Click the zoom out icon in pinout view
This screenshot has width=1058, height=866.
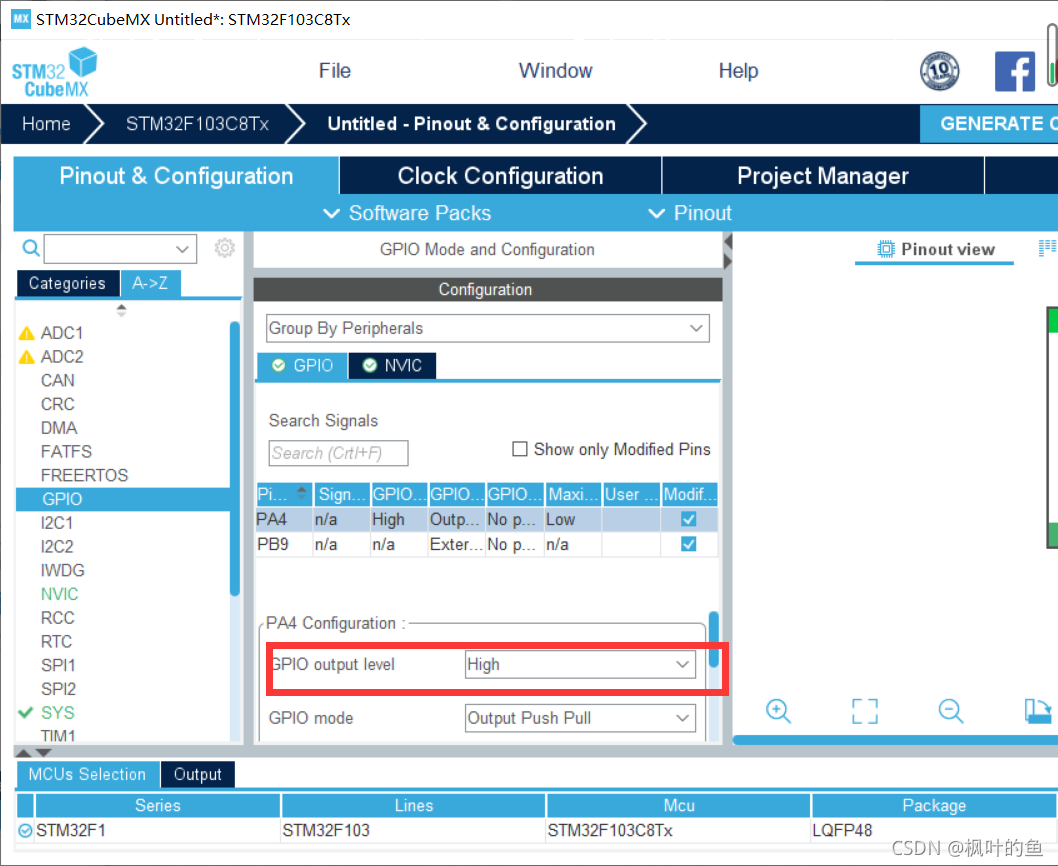pyautogui.click(x=951, y=711)
